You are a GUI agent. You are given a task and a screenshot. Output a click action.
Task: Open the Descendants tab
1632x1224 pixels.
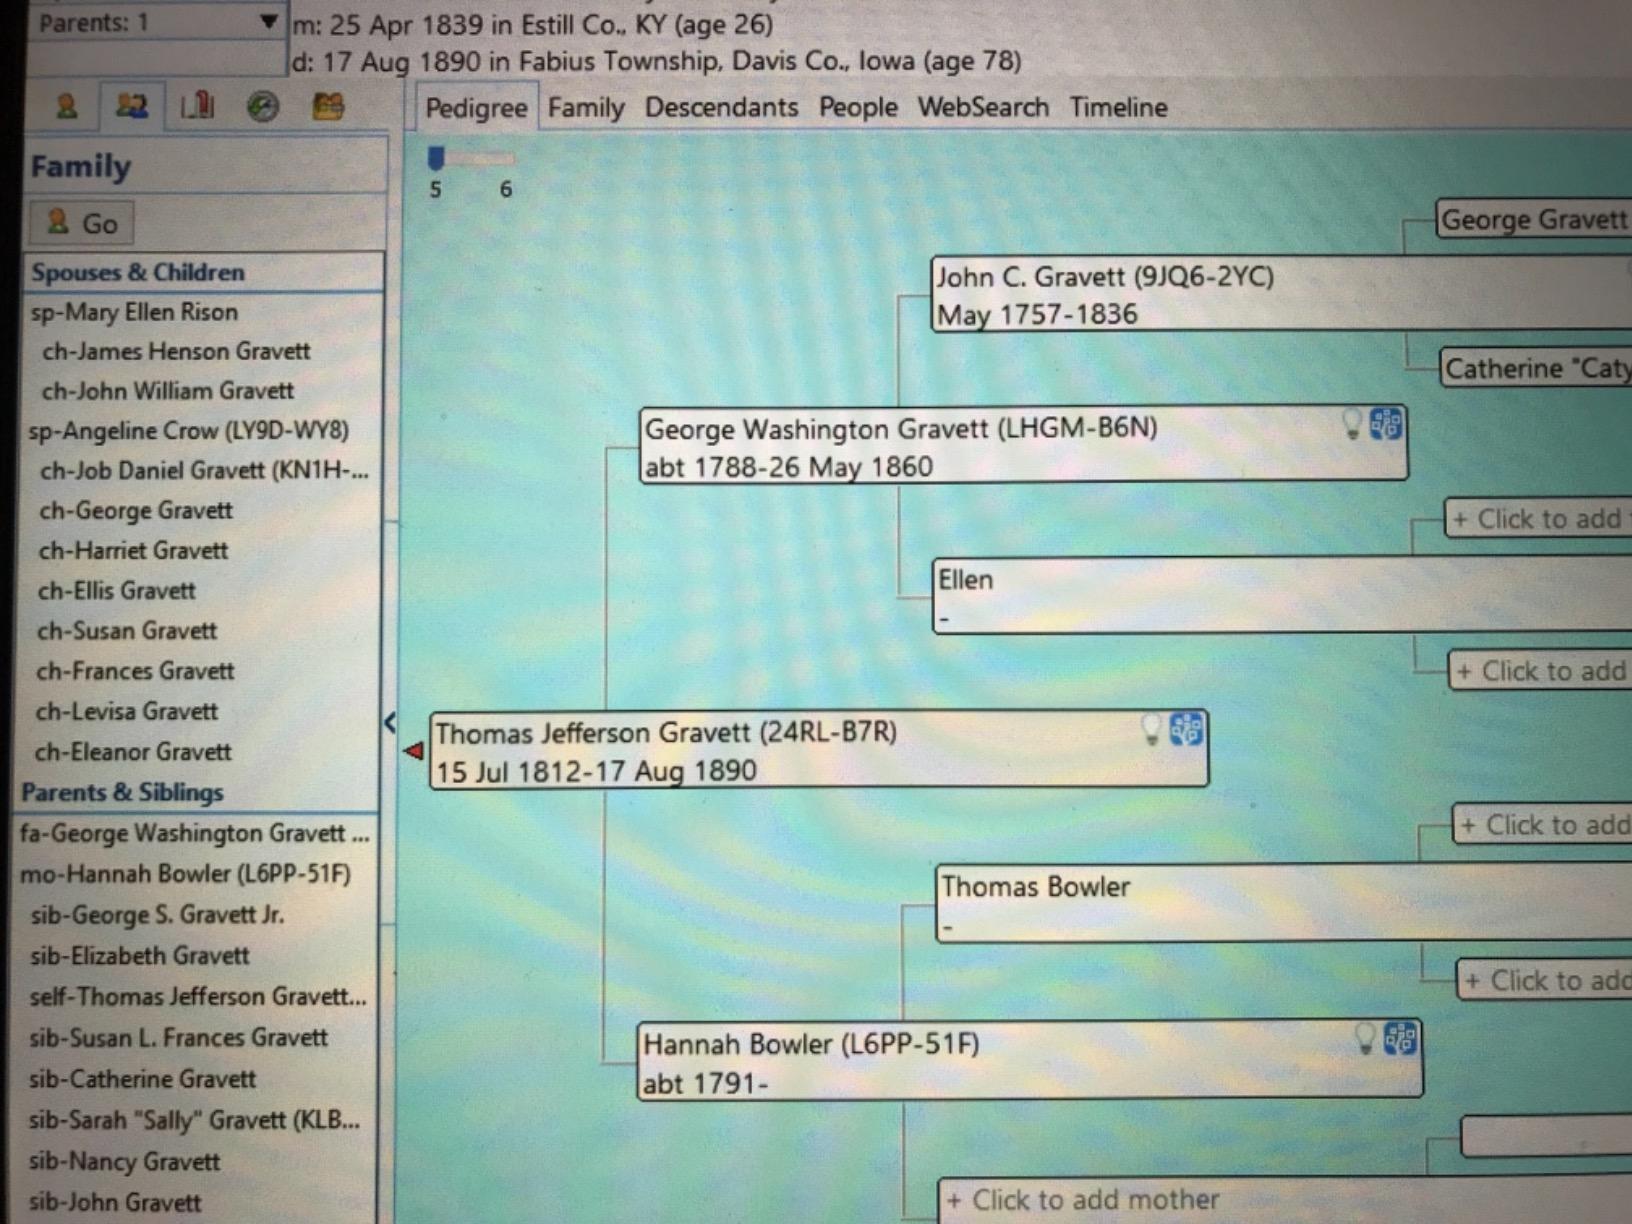tap(721, 107)
